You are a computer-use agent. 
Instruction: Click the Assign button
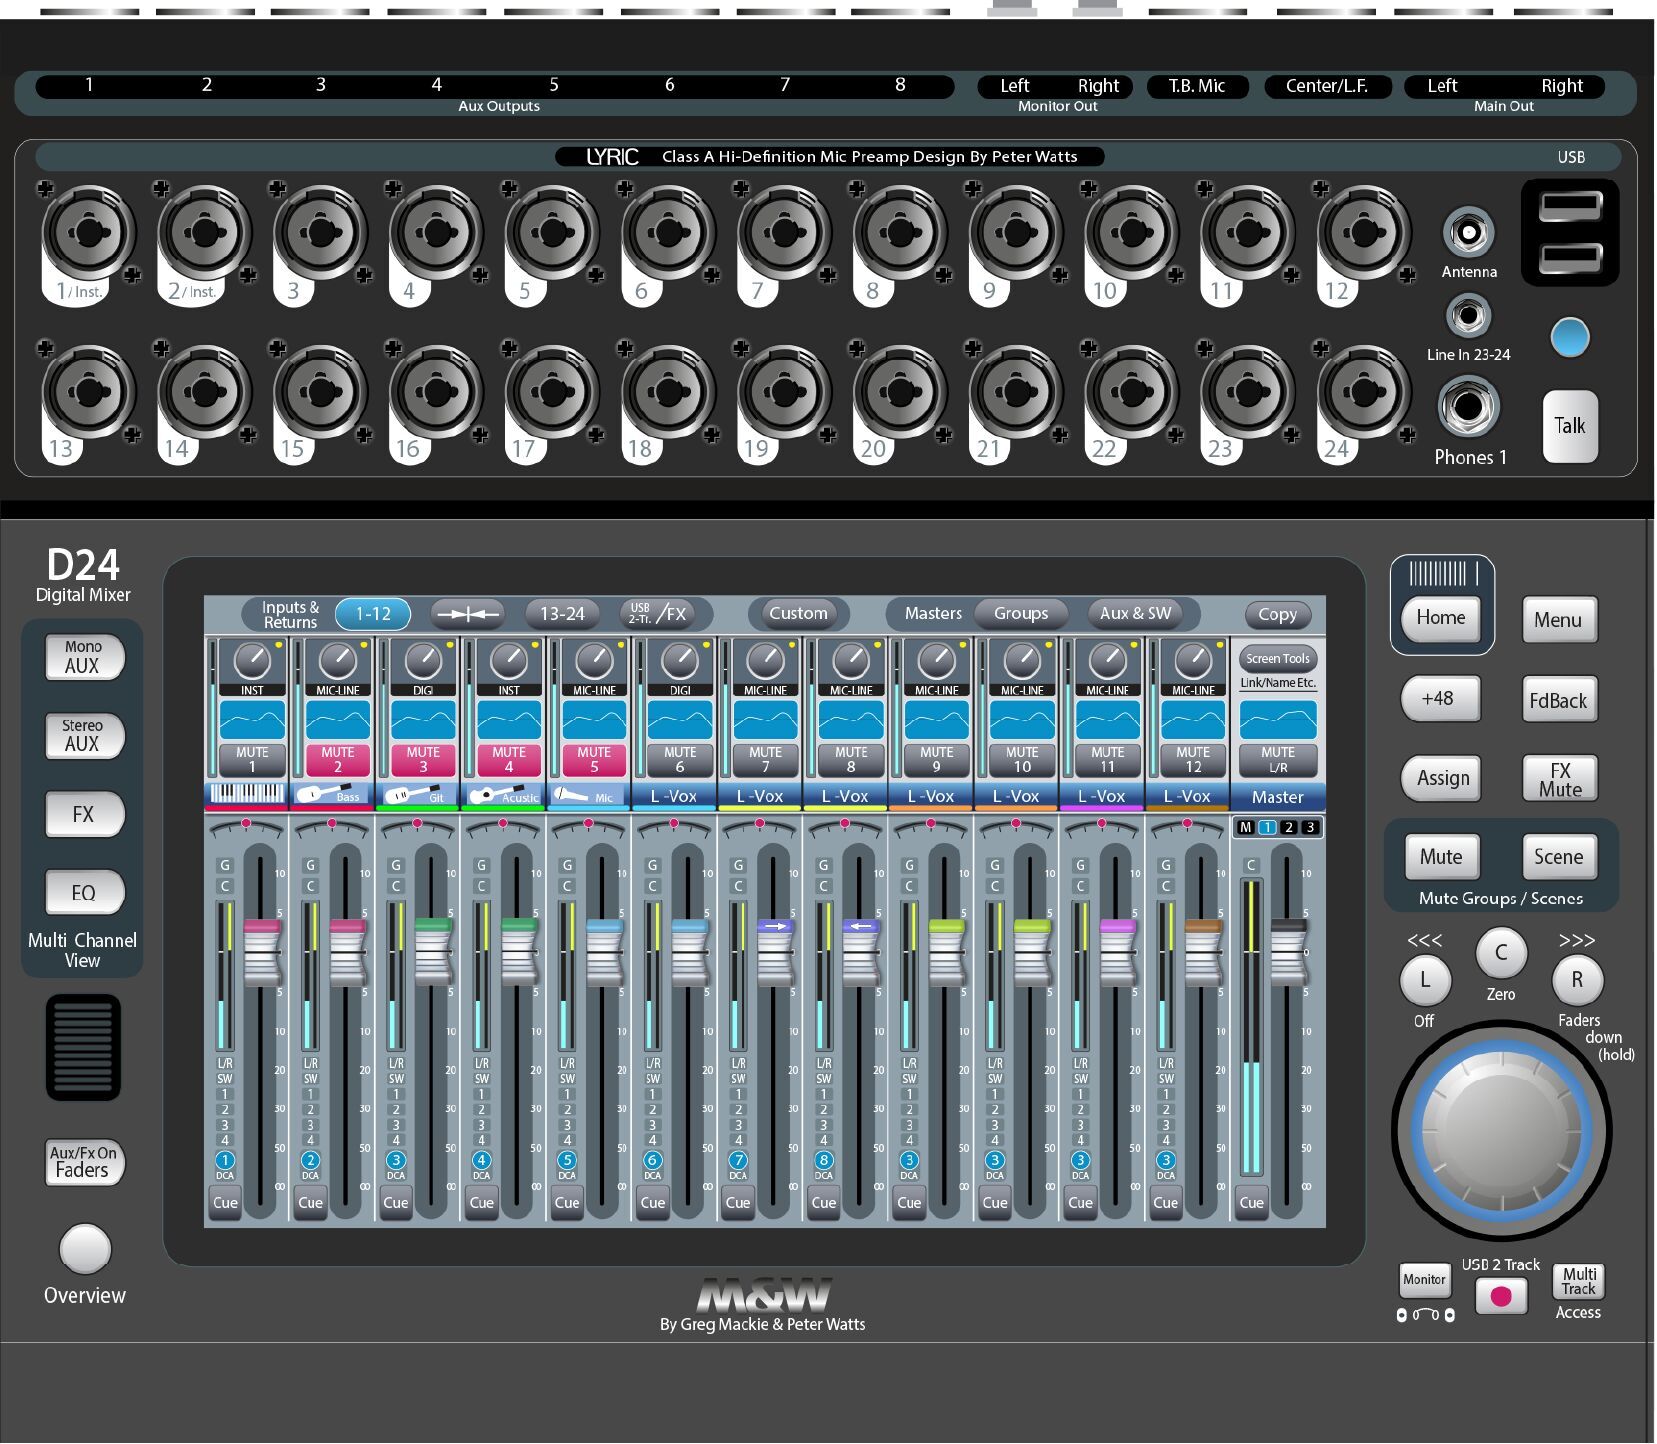[1443, 778]
